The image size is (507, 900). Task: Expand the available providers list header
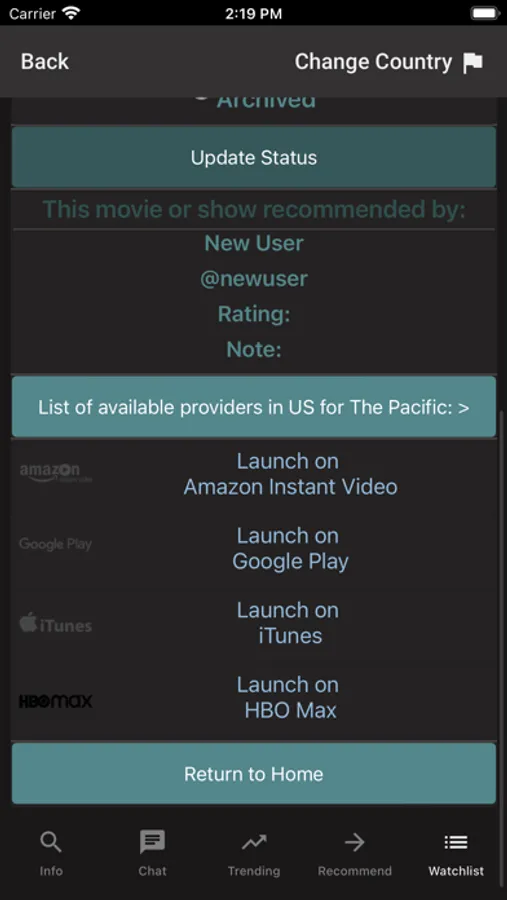tap(254, 407)
